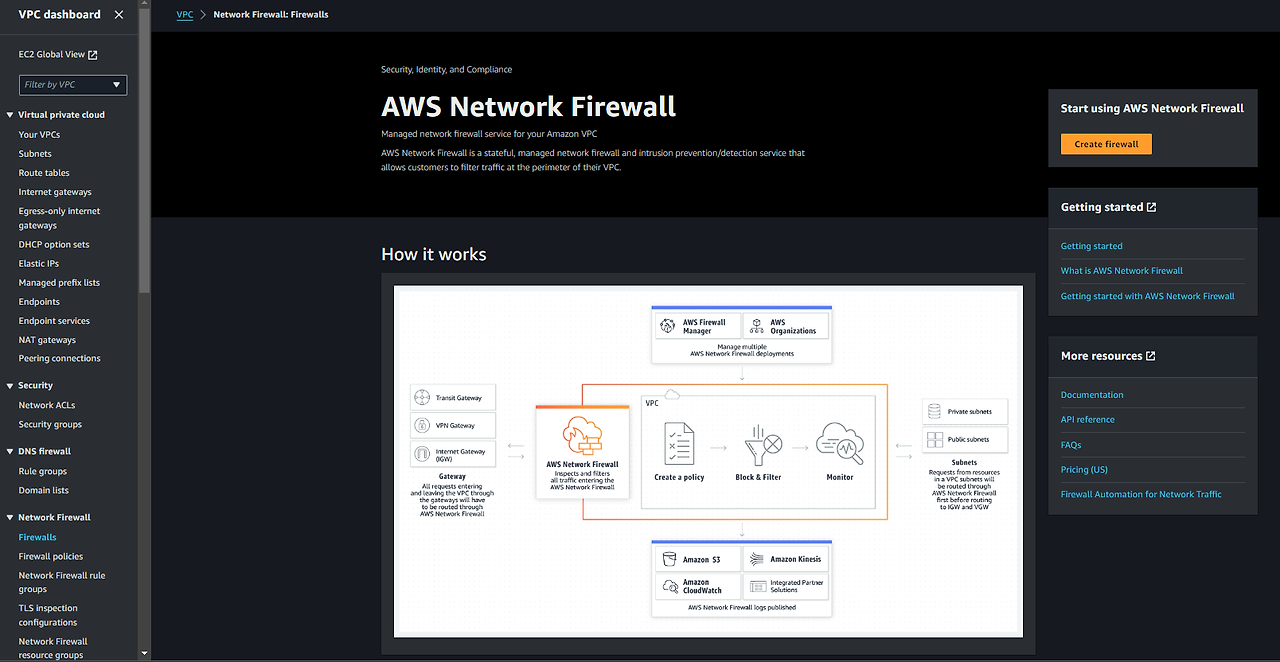
Task: Open the Getting started link
Action: (1092, 246)
